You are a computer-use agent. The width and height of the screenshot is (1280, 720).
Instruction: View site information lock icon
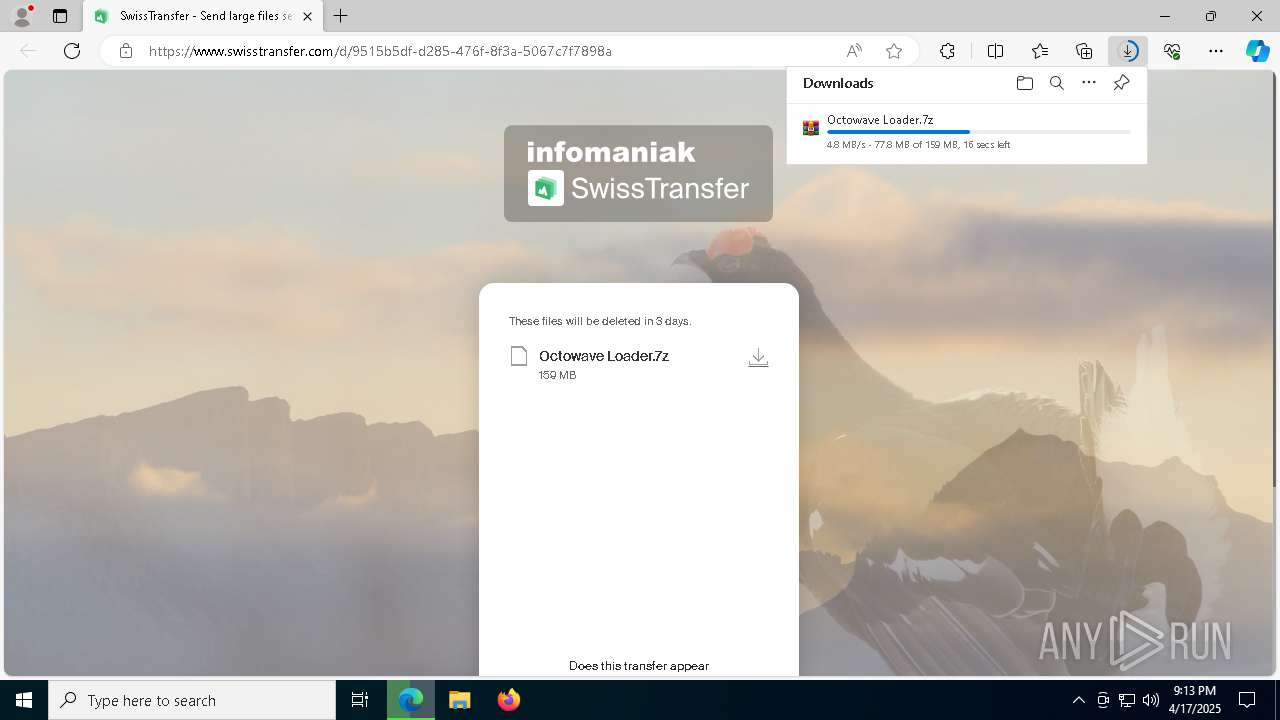(x=126, y=51)
